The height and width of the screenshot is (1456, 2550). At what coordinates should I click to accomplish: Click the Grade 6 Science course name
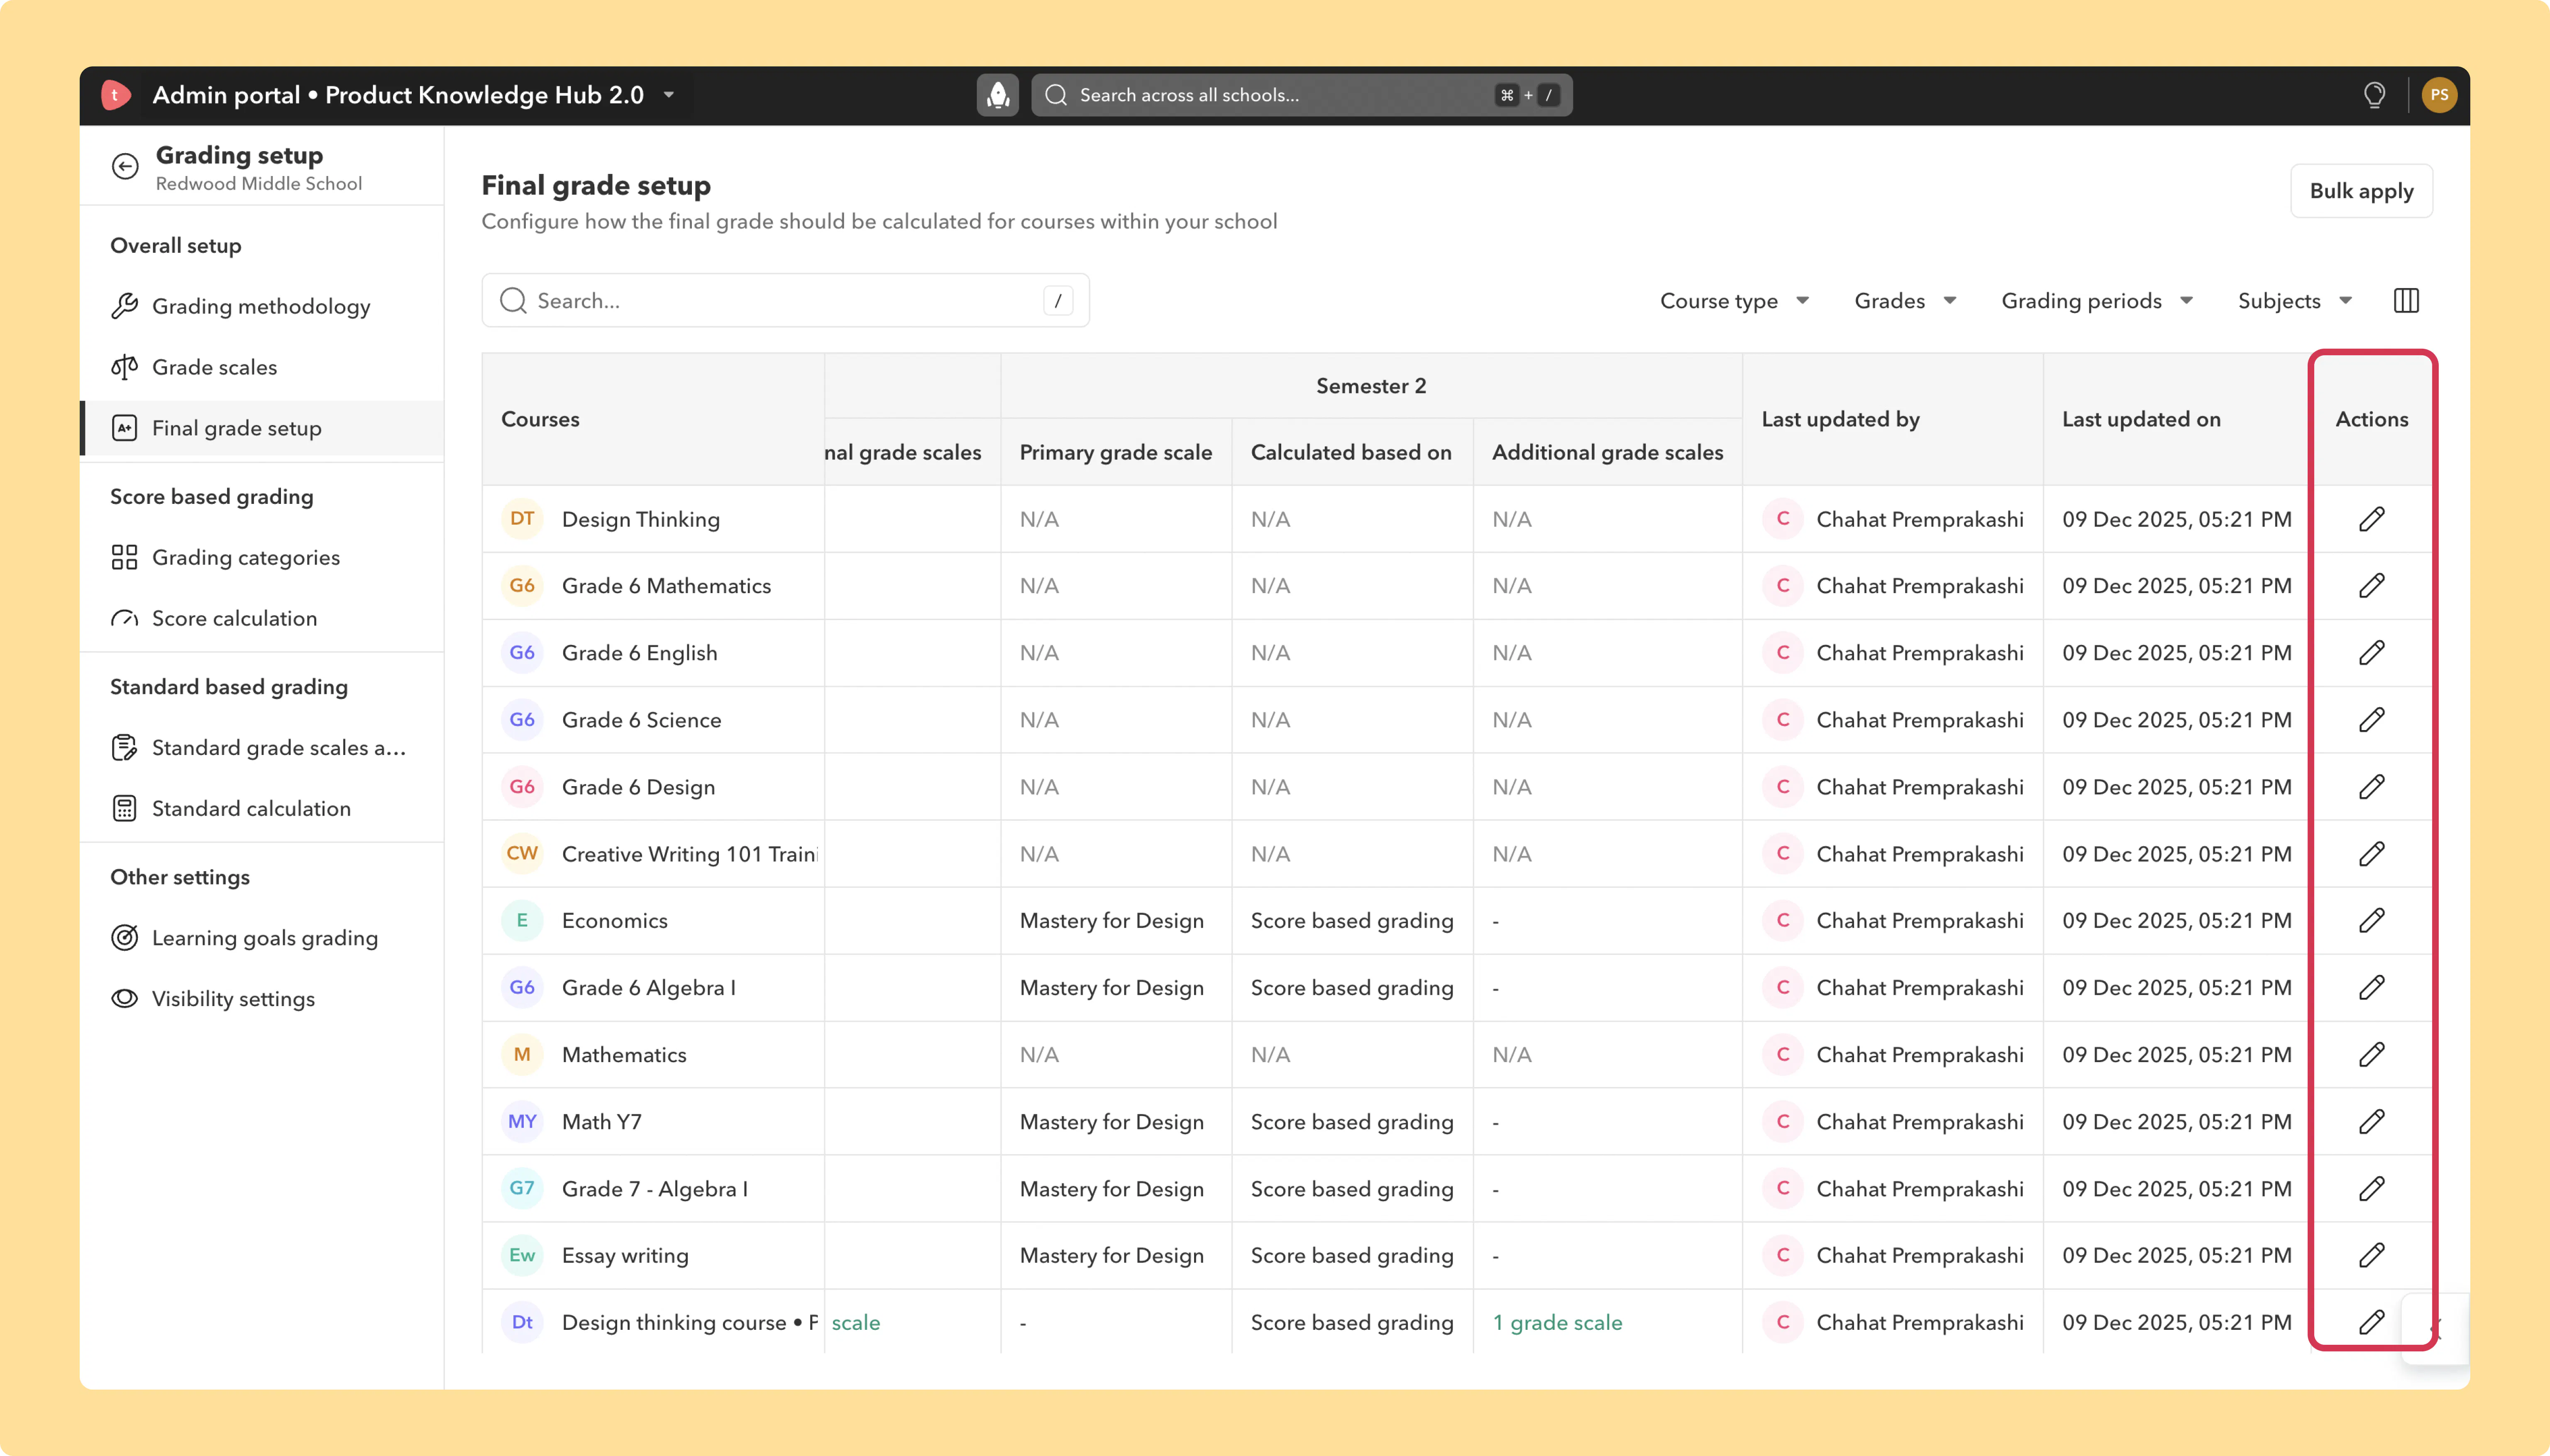641,720
